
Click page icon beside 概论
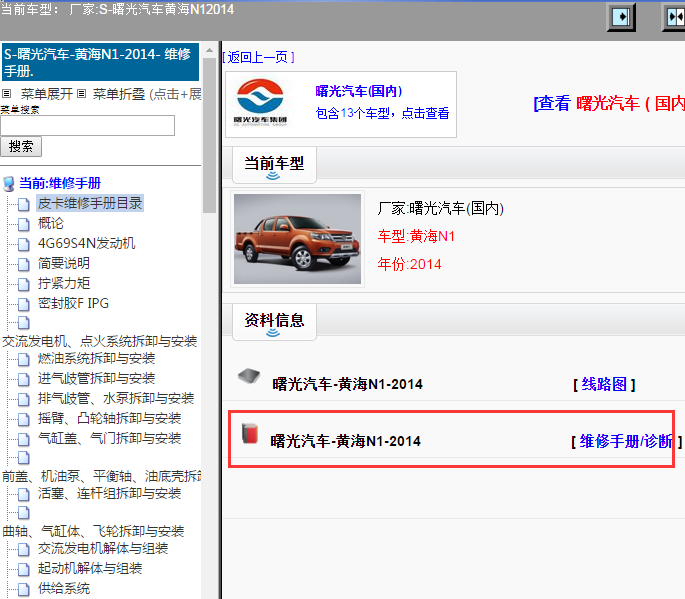(23, 224)
